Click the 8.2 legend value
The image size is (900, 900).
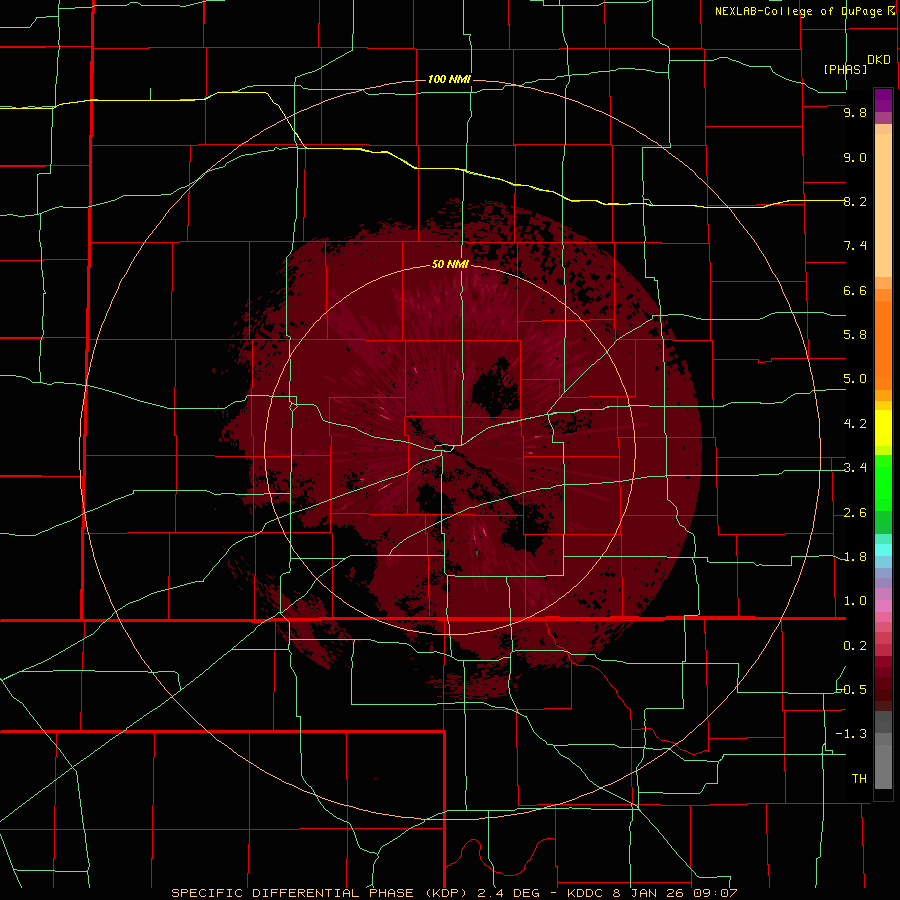coord(855,201)
